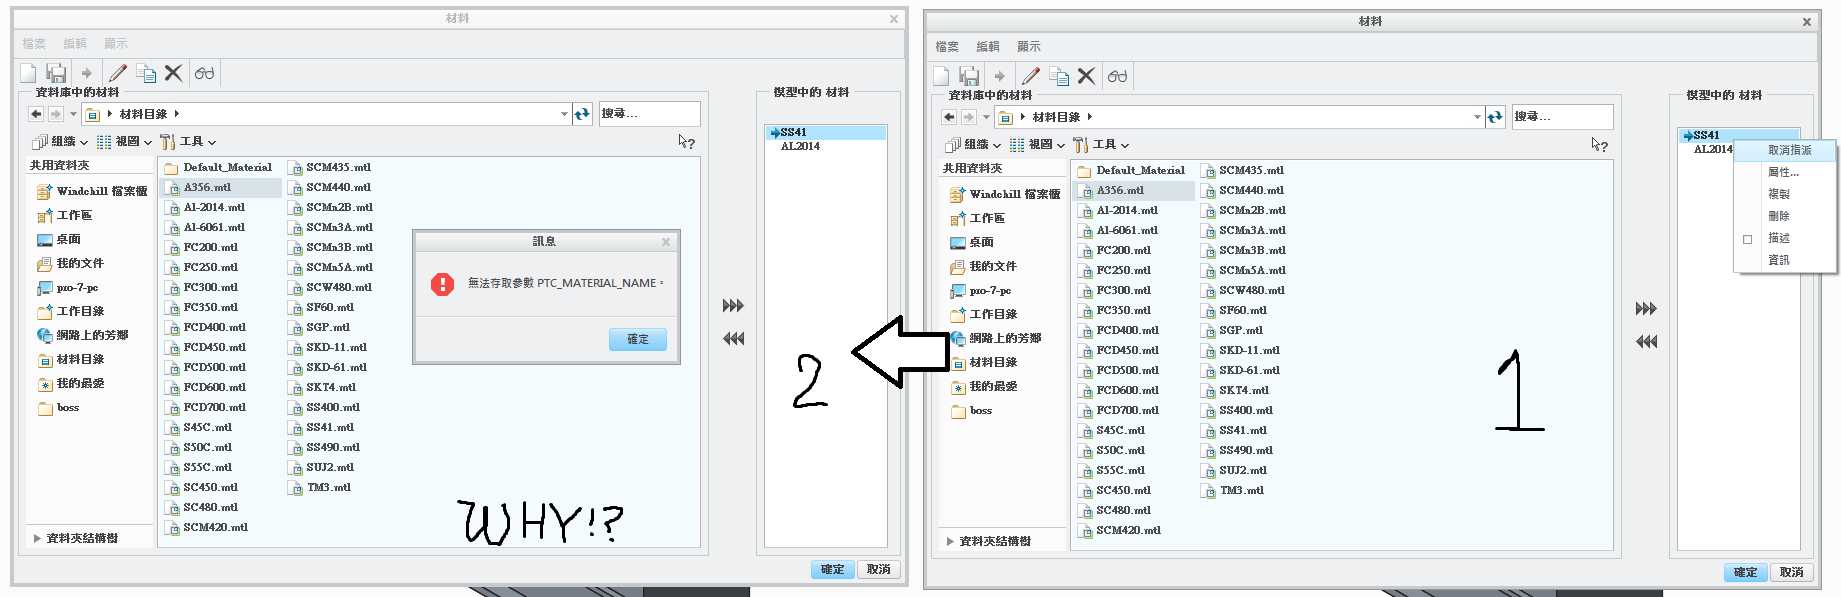Choose 取消指派 from the context menu
Viewport: 1841px width, 597px height.
coord(1786,150)
